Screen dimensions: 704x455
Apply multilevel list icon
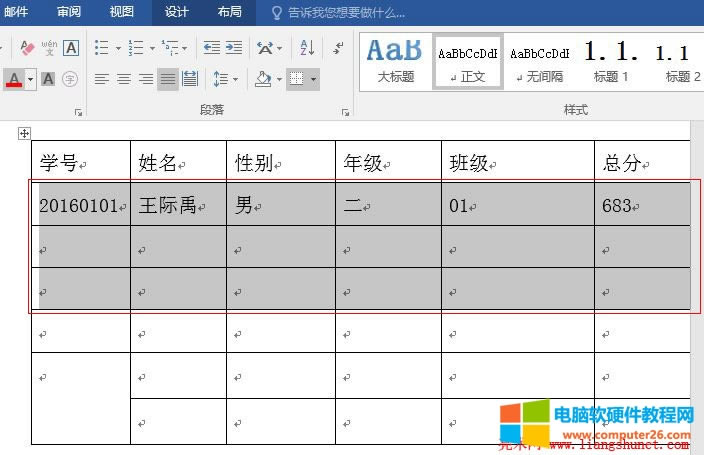tap(170, 48)
